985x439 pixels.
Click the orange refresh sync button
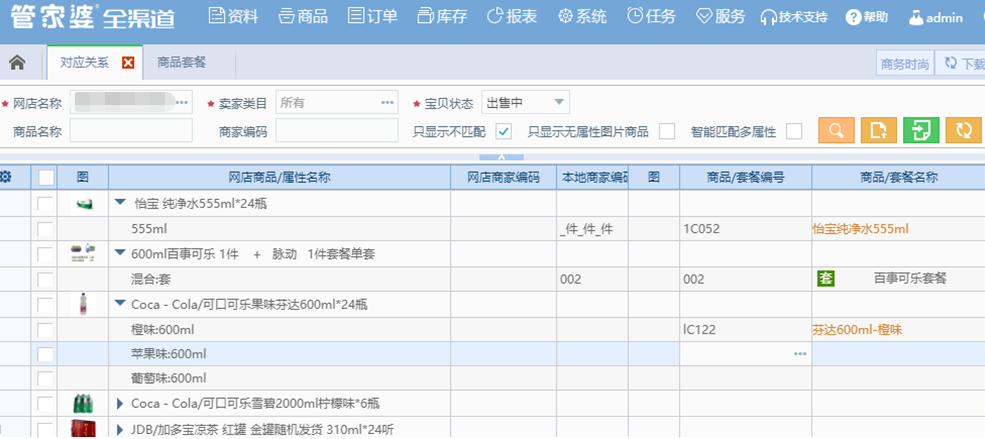click(x=963, y=130)
